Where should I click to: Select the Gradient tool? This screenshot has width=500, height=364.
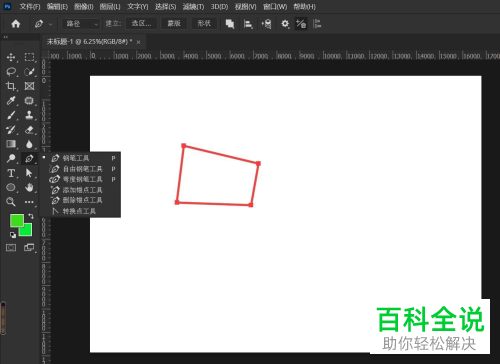[x=11, y=144]
